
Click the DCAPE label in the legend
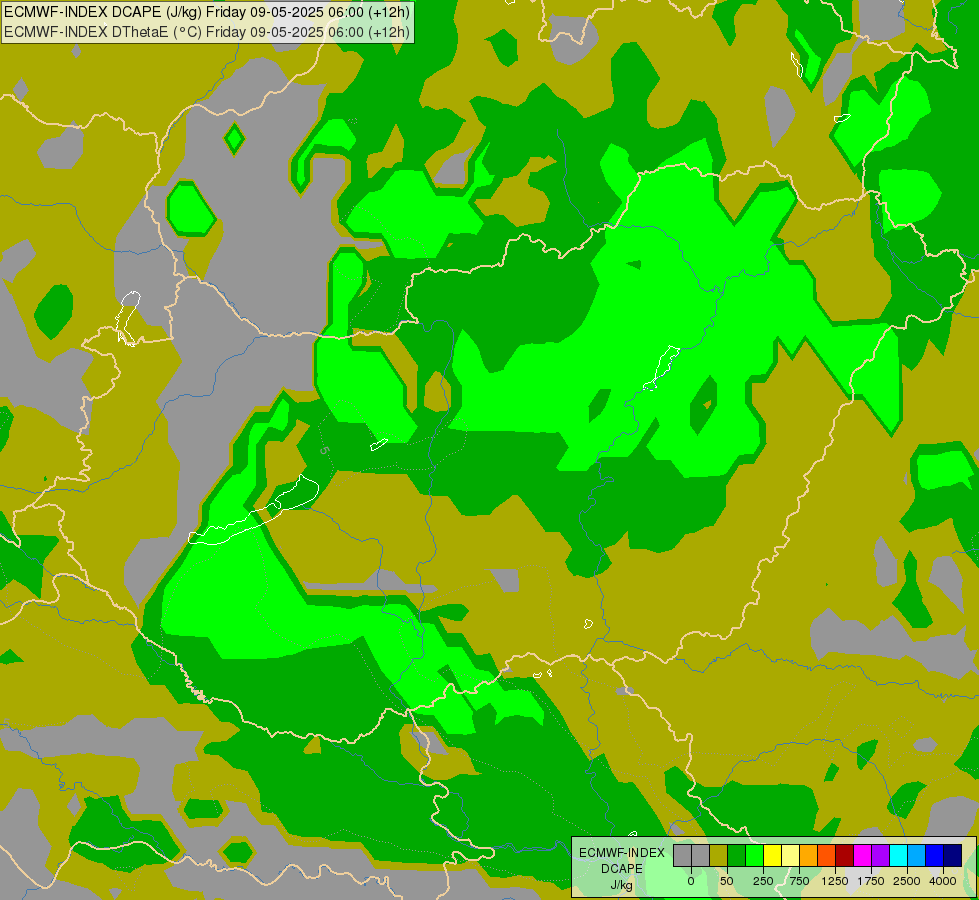coord(621,869)
